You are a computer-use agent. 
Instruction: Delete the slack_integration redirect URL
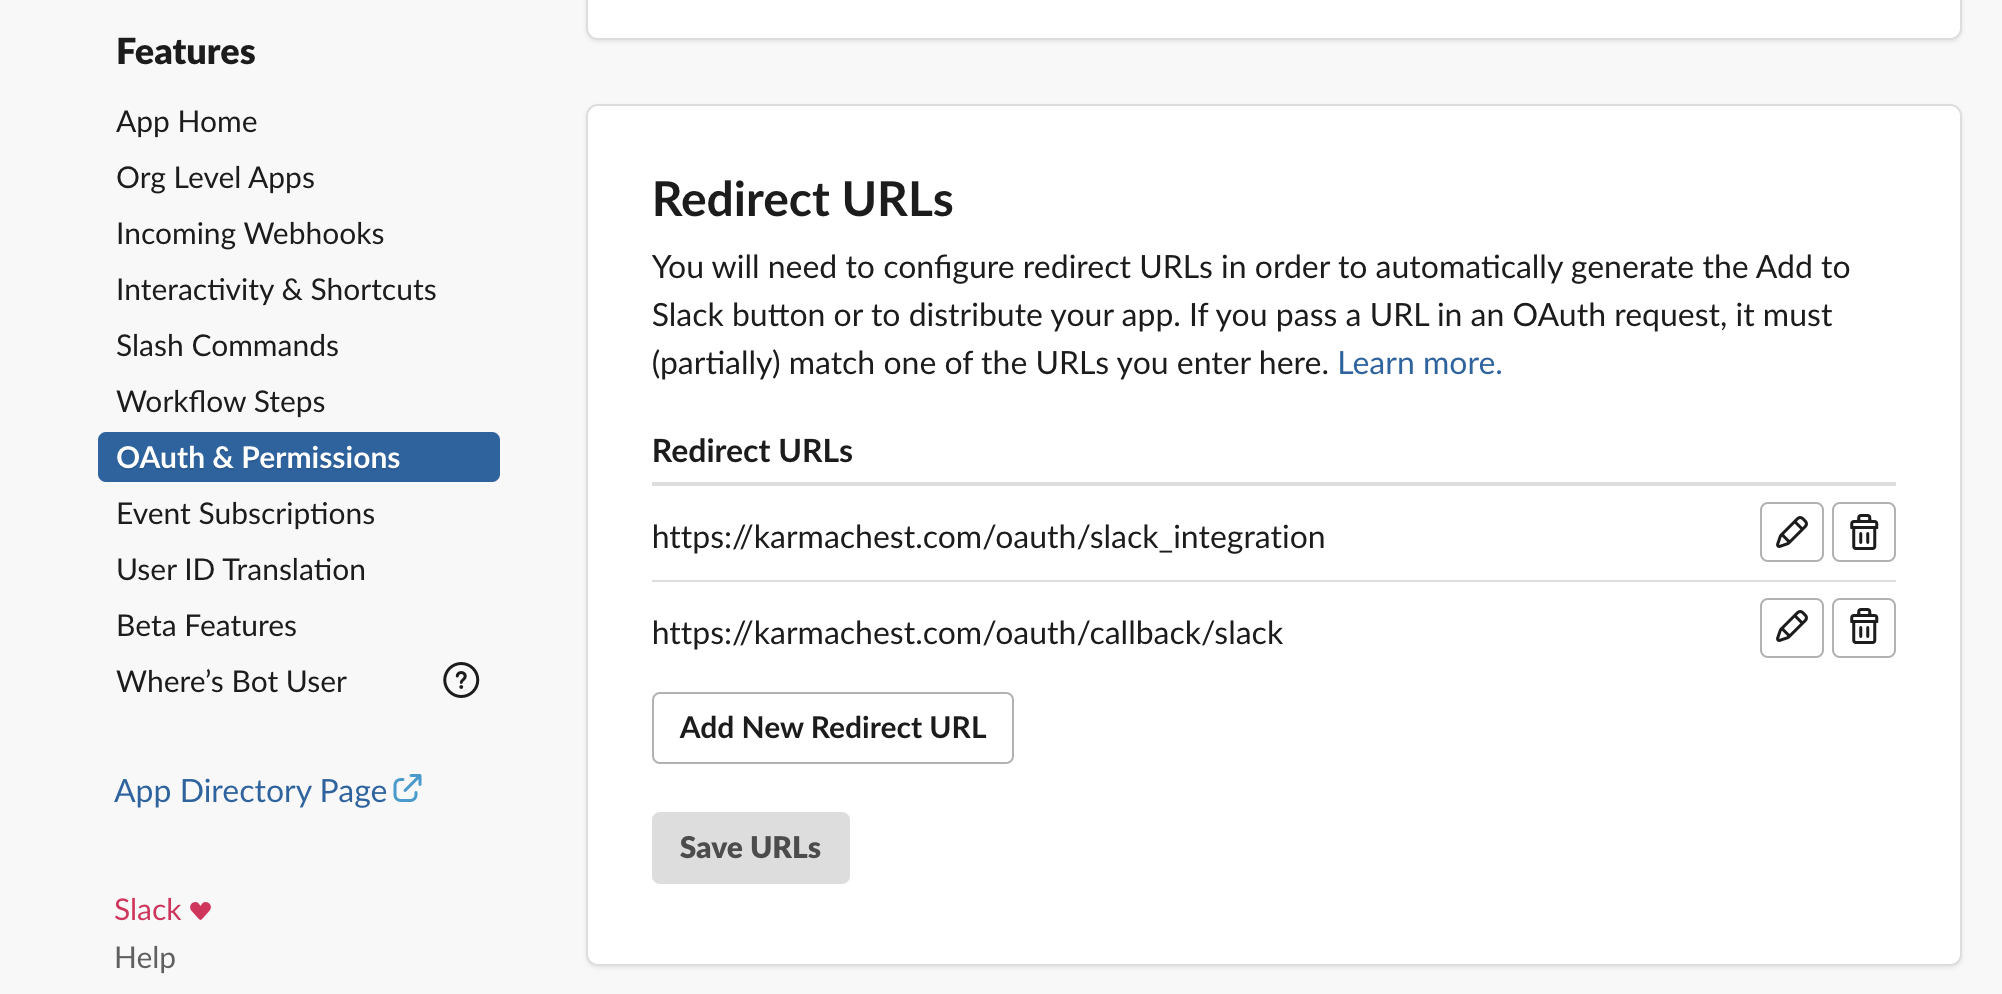click(x=1863, y=532)
